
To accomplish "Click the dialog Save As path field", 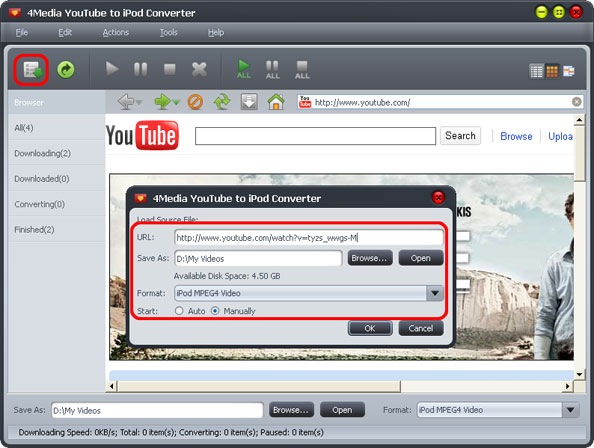I will [258, 259].
